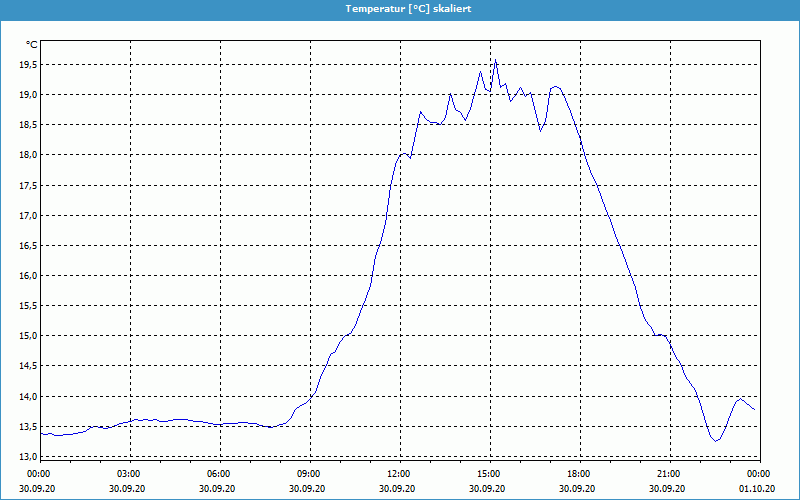Select the "15,5" temperature axis label

29,306
